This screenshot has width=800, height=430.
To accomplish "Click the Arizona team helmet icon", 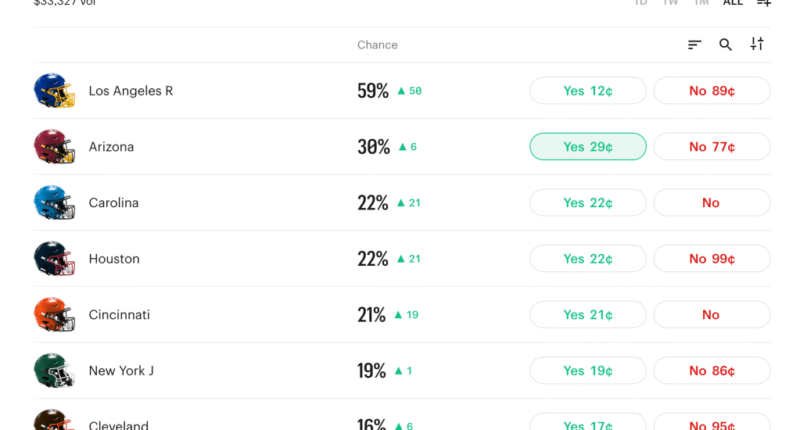I will [x=54, y=147].
